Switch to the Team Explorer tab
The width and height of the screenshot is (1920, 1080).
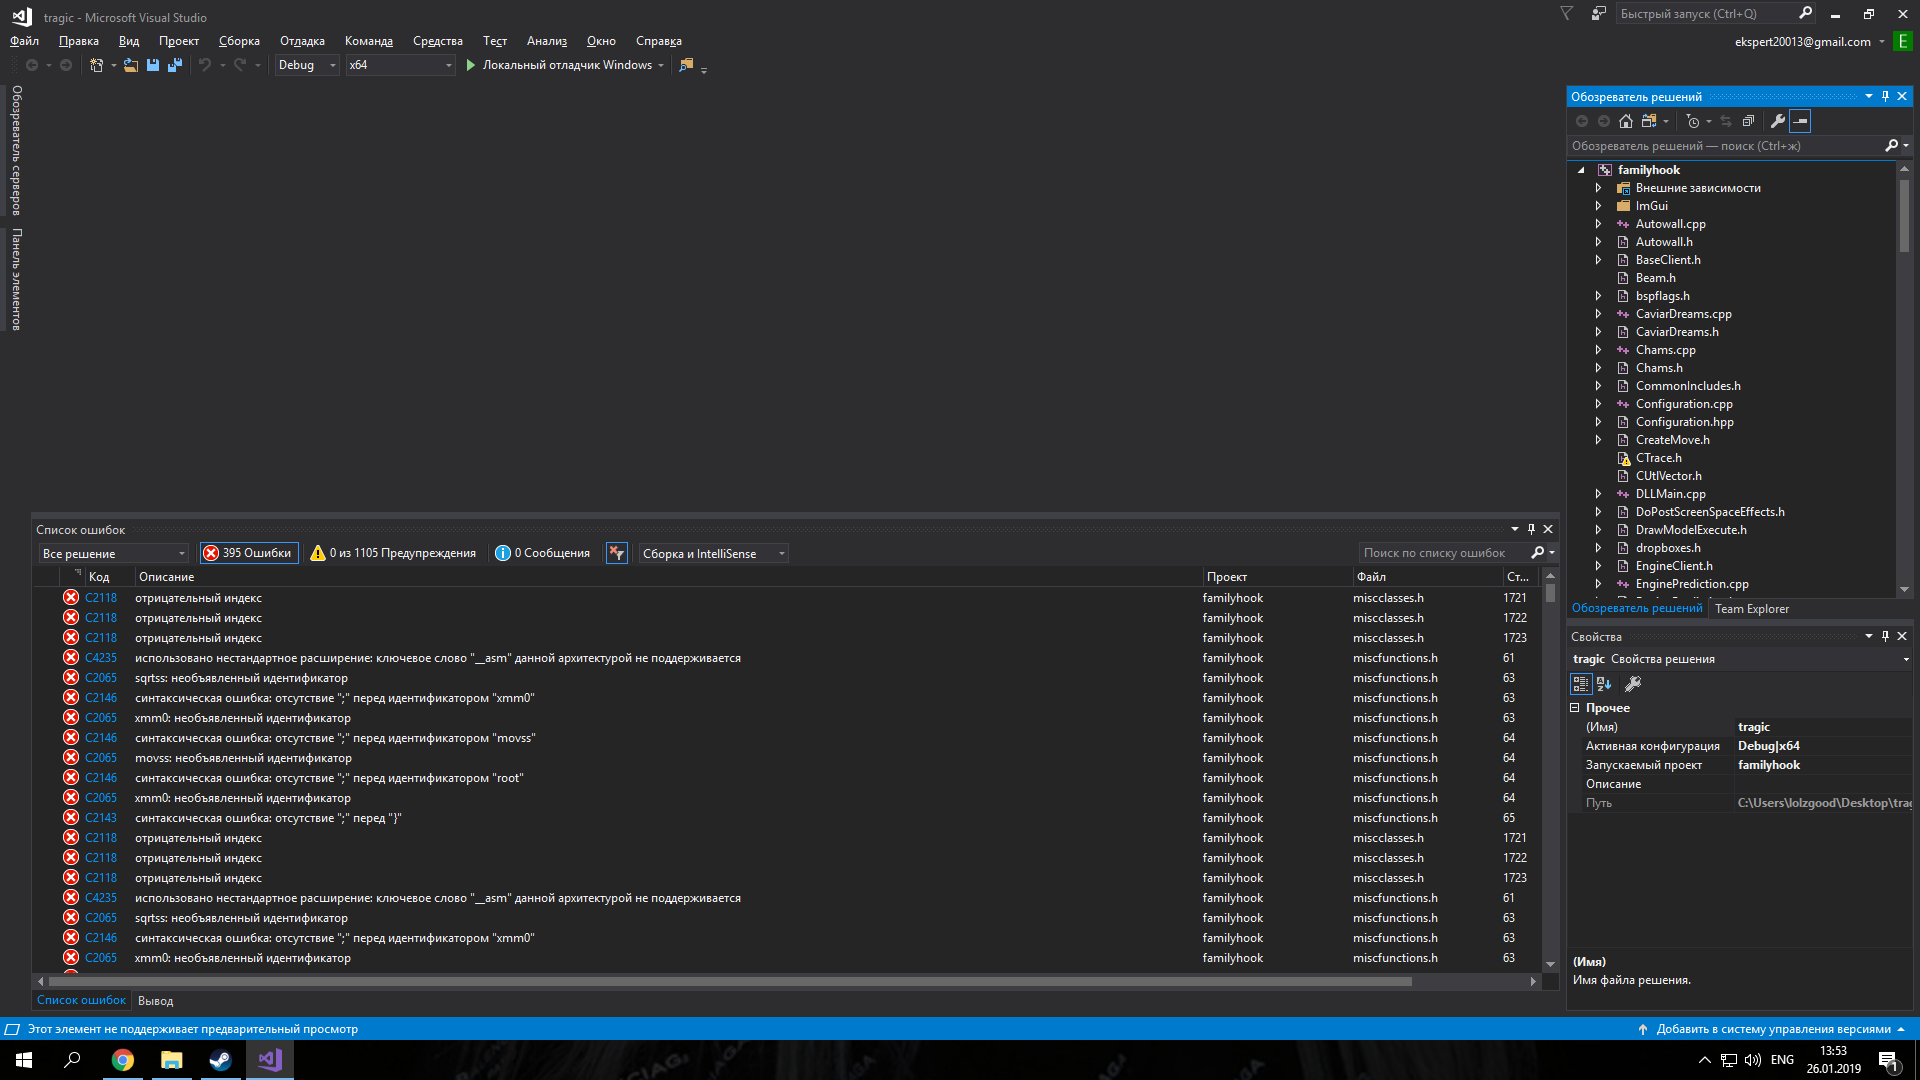[x=1752, y=608]
